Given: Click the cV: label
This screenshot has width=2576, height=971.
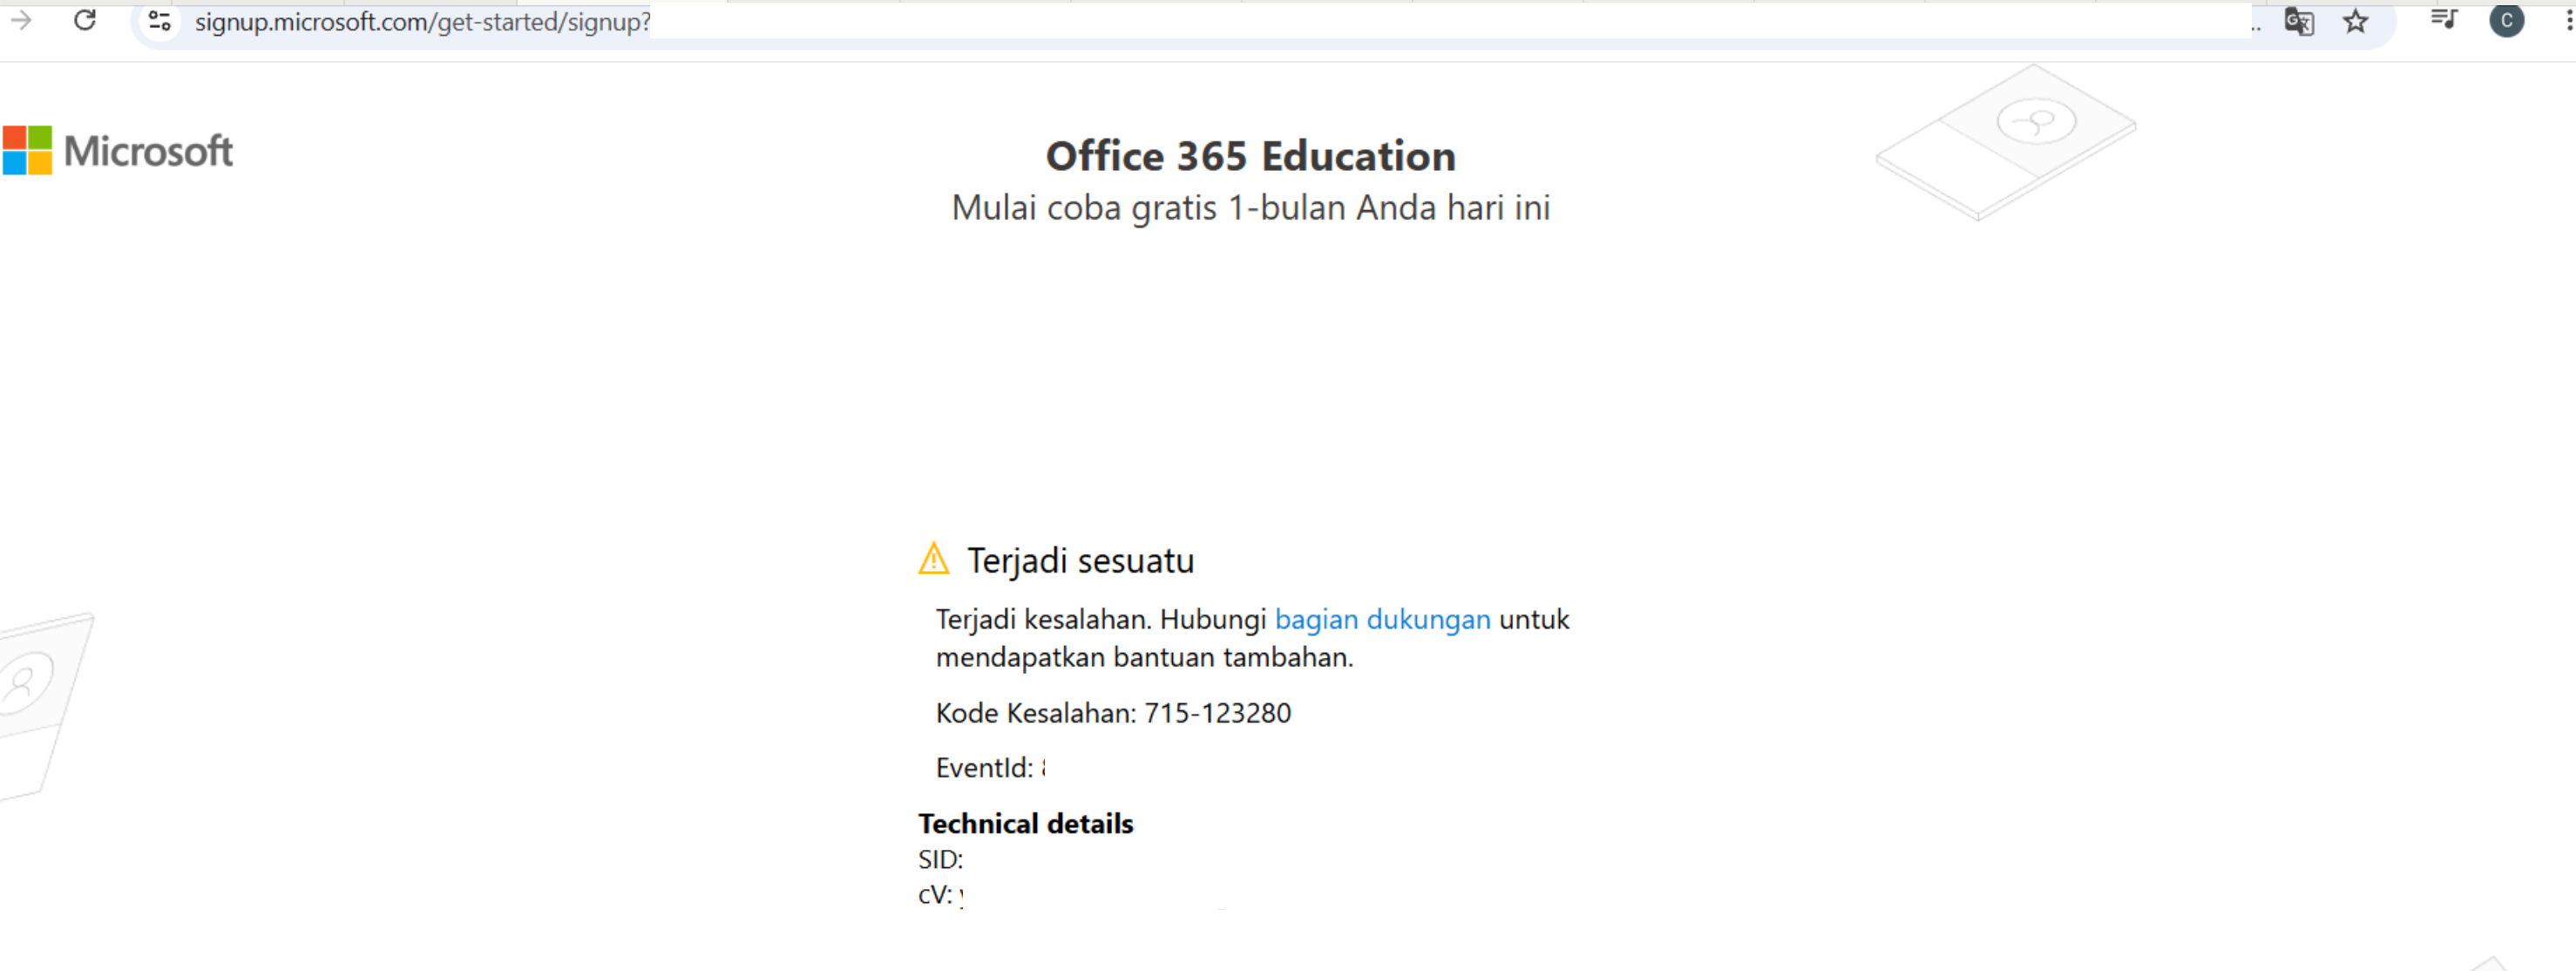Looking at the screenshot, I should click(935, 895).
